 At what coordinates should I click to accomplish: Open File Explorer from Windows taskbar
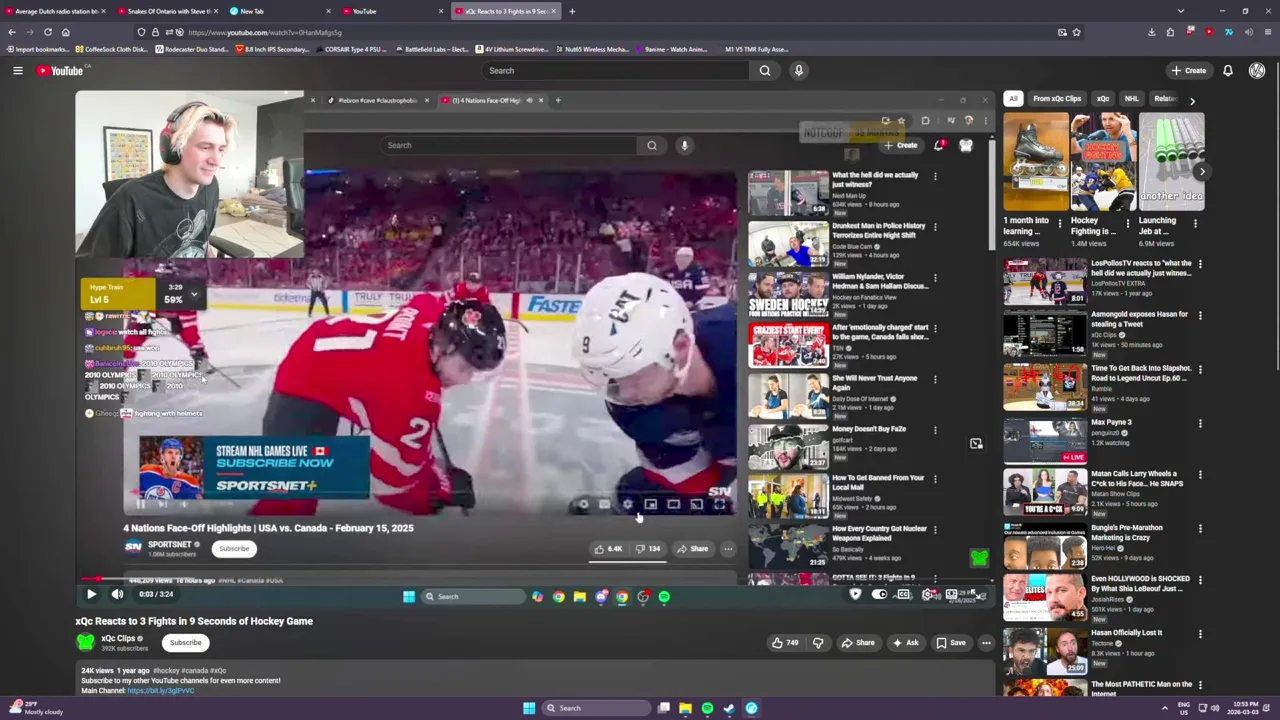tap(685, 708)
